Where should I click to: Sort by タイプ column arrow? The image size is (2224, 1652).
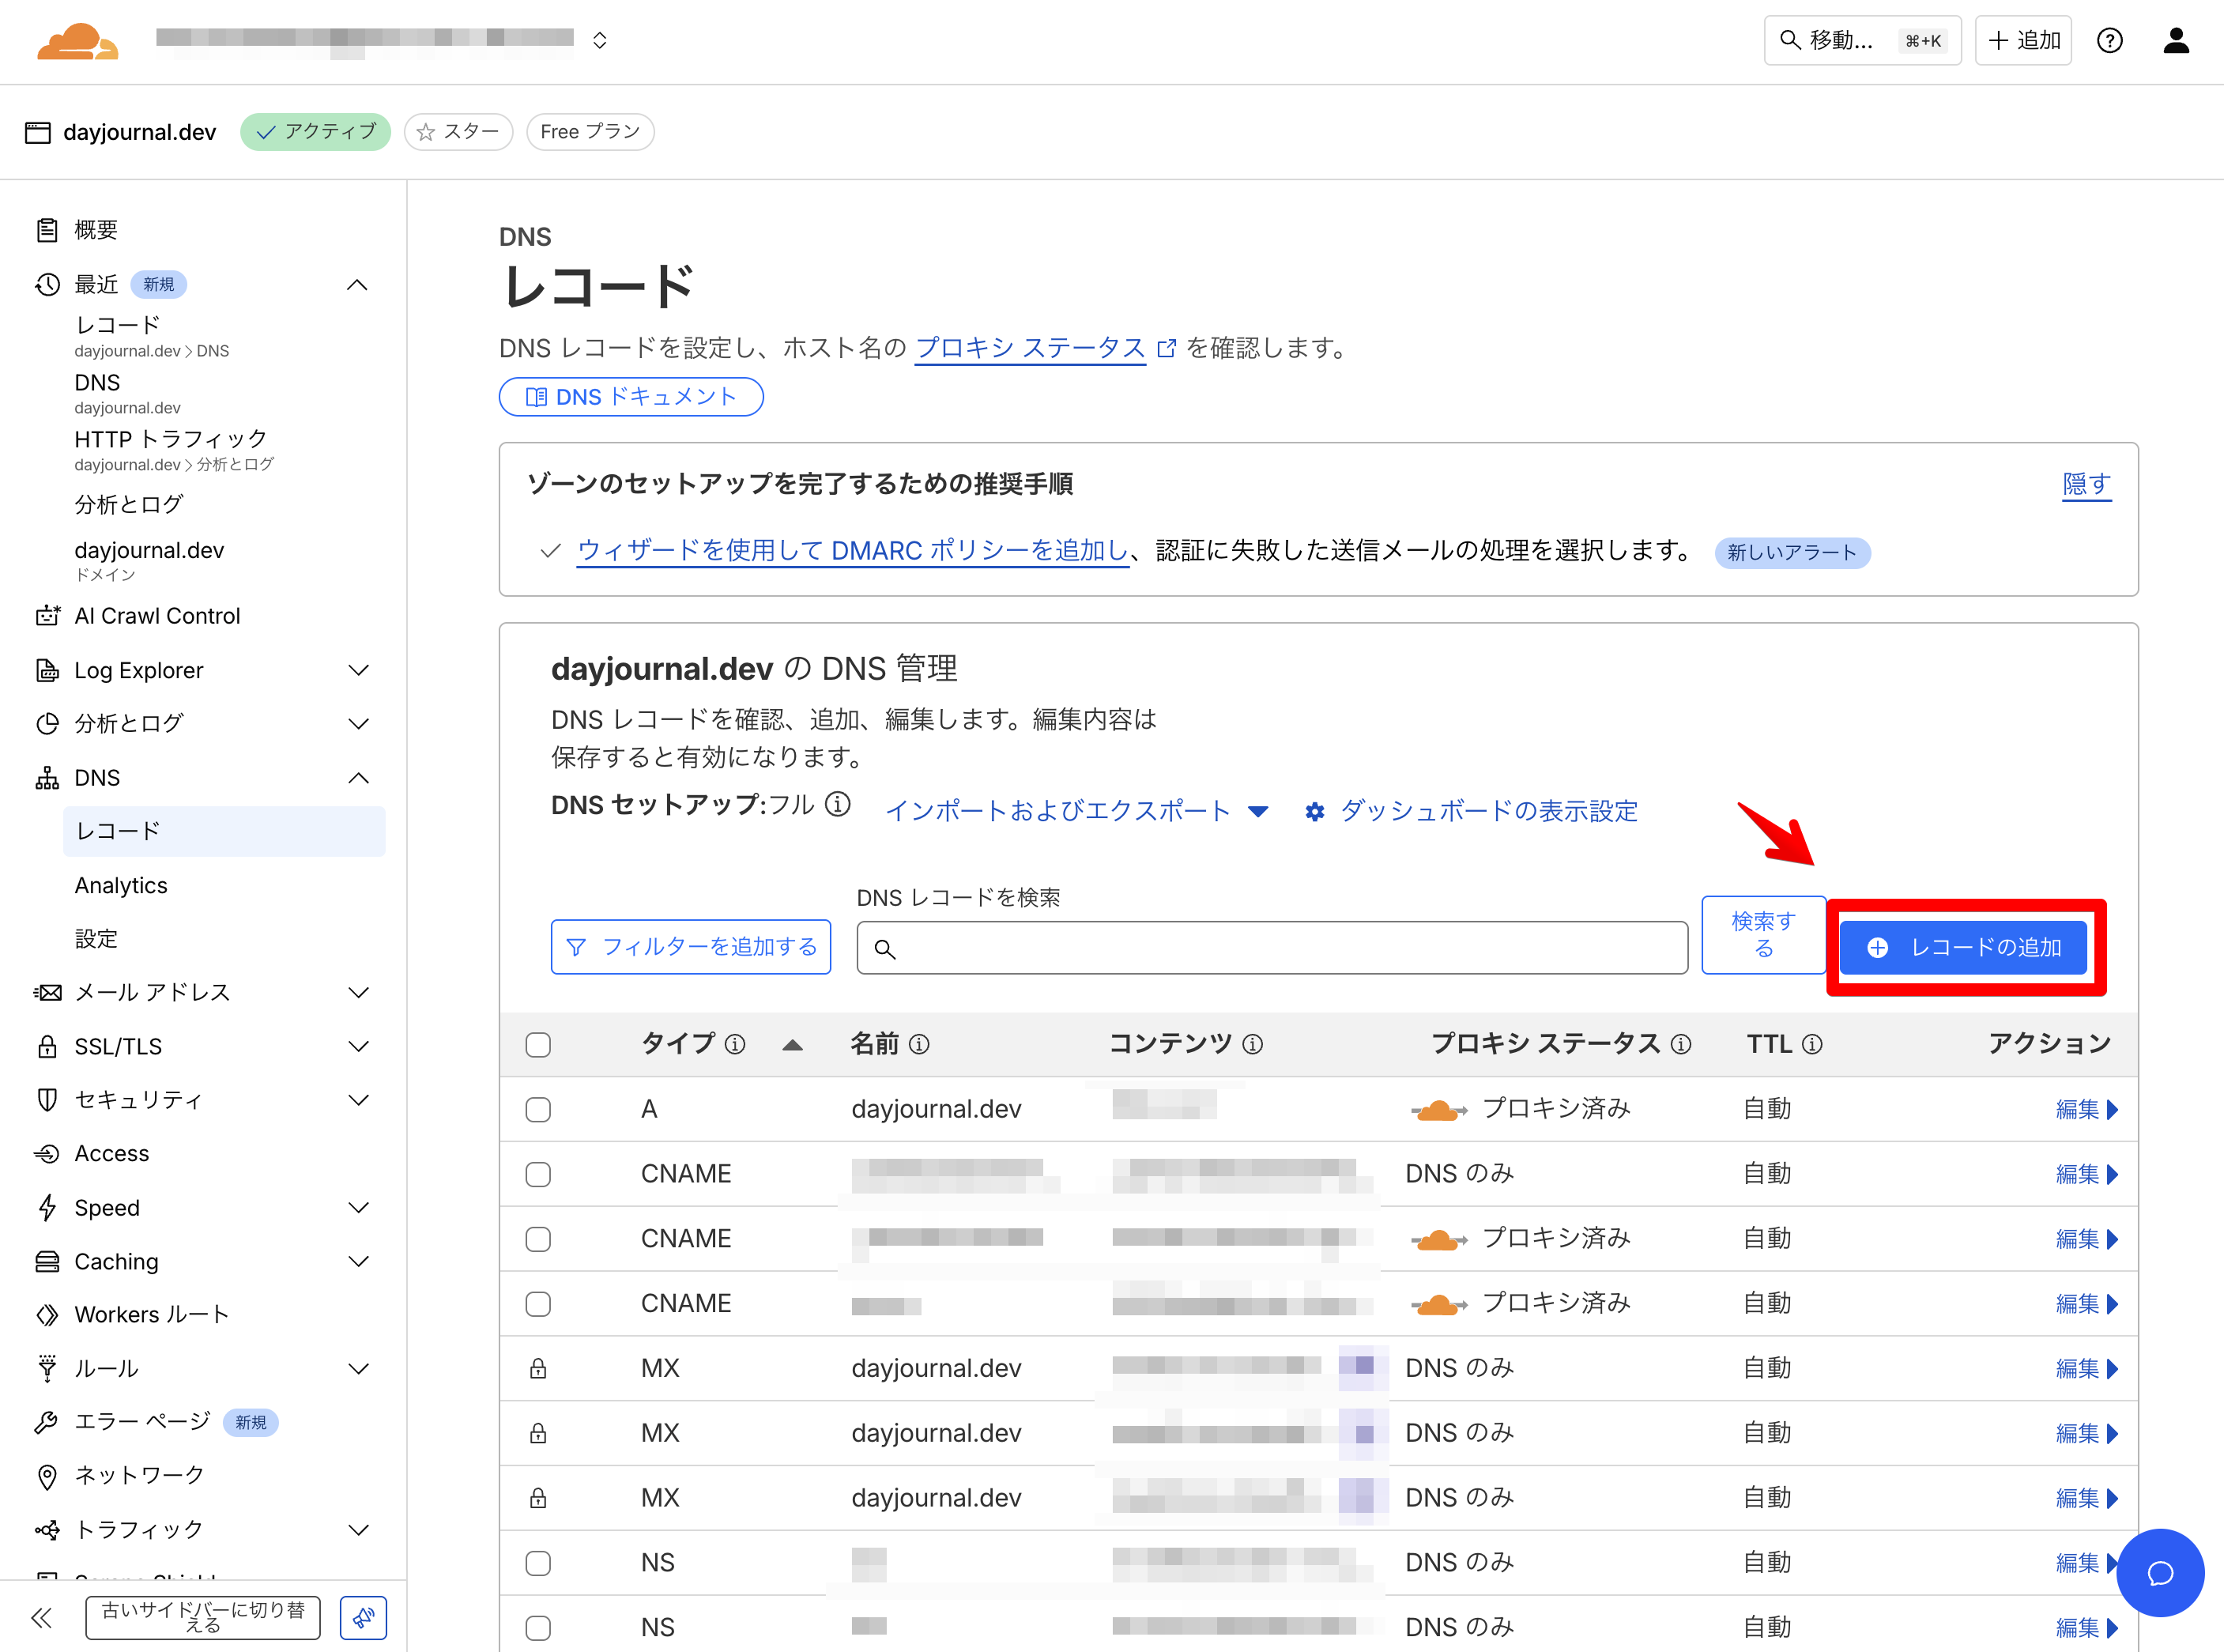[792, 1045]
